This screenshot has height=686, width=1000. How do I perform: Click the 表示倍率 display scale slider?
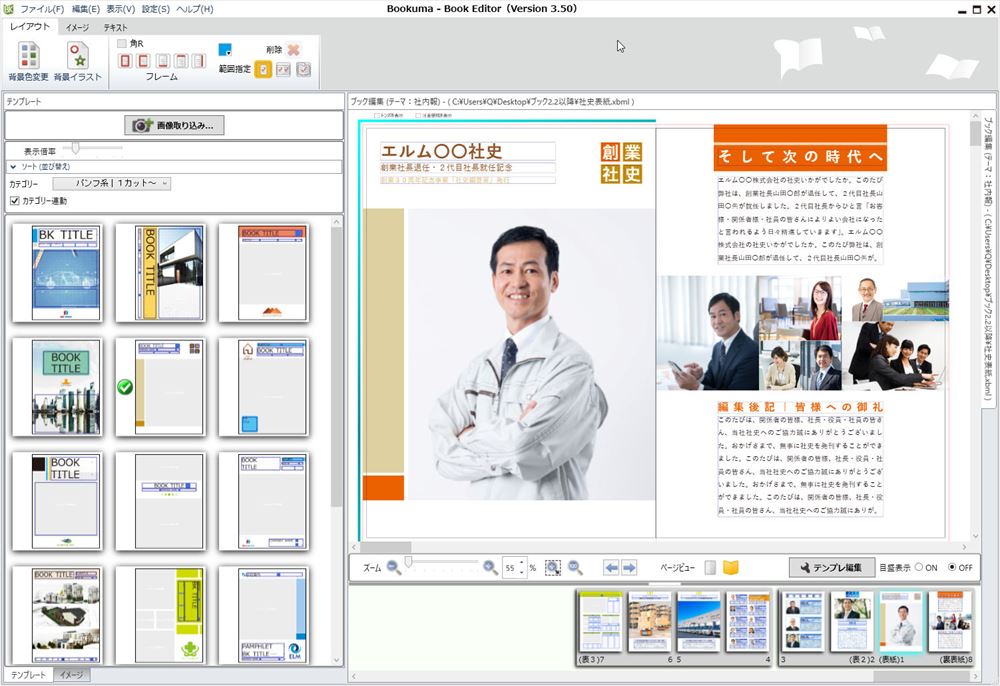[76, 149]
